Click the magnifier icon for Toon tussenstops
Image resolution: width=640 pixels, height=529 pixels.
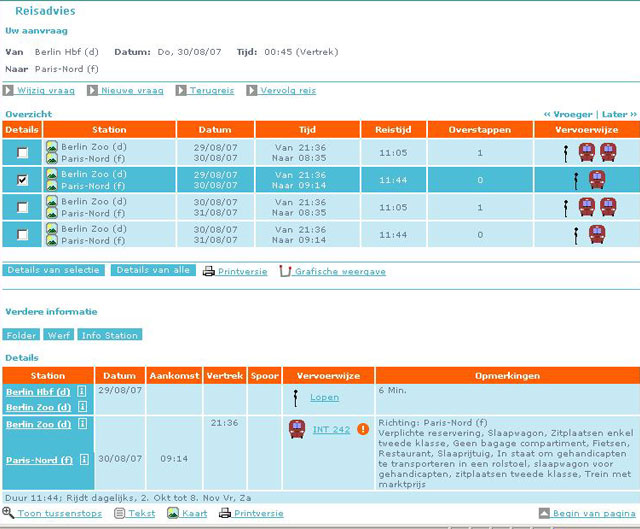coord(9,513)
